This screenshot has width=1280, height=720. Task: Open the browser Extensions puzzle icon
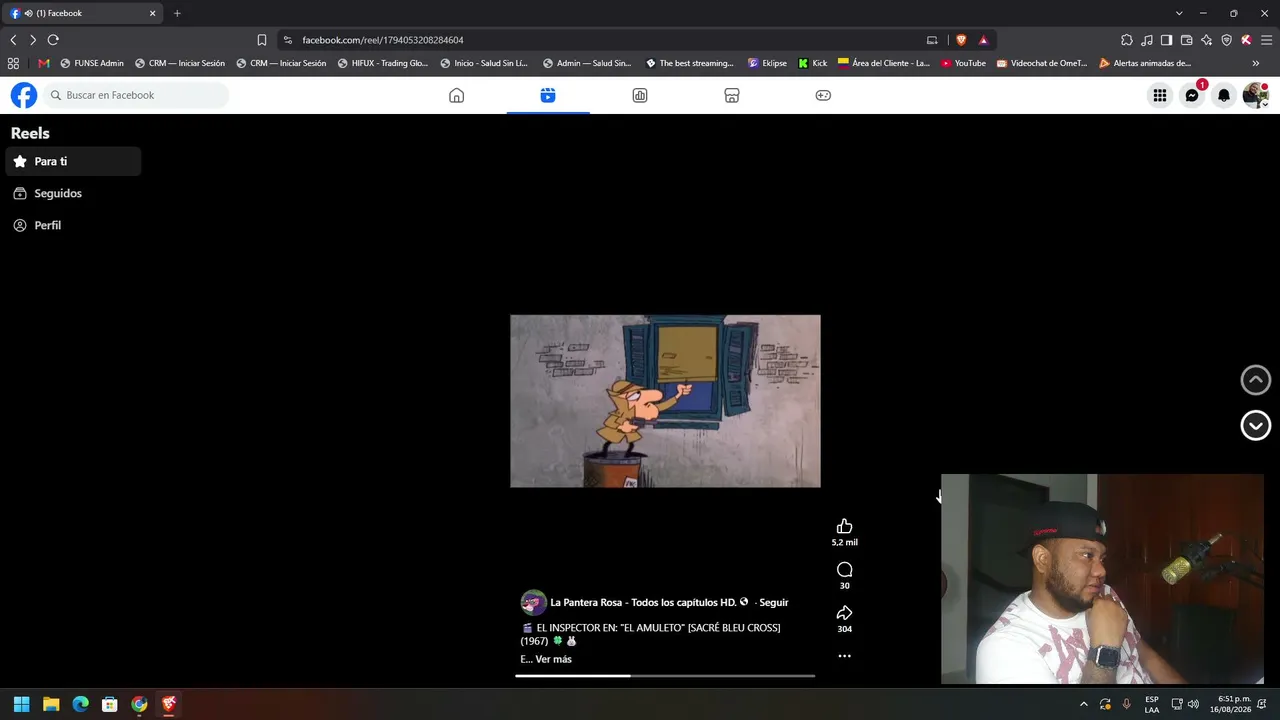(x=1127, y=40)
